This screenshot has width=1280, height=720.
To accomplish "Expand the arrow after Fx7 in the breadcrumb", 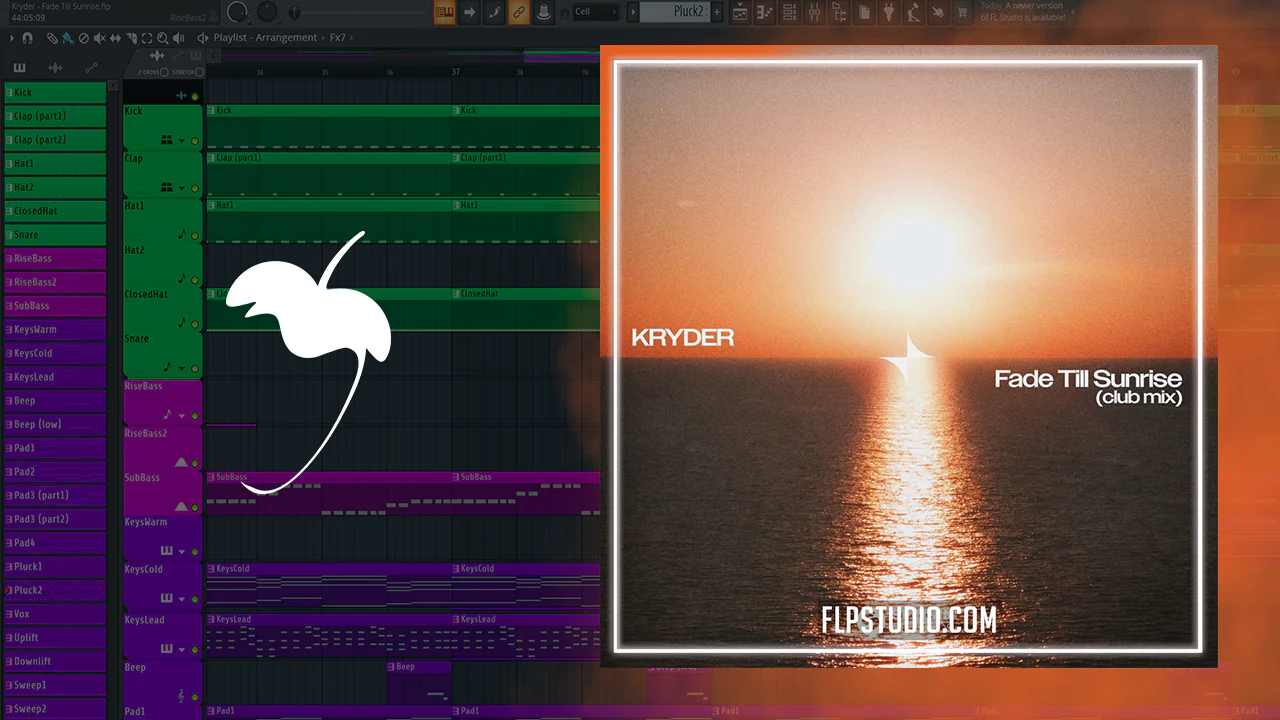I will point(354,38).
